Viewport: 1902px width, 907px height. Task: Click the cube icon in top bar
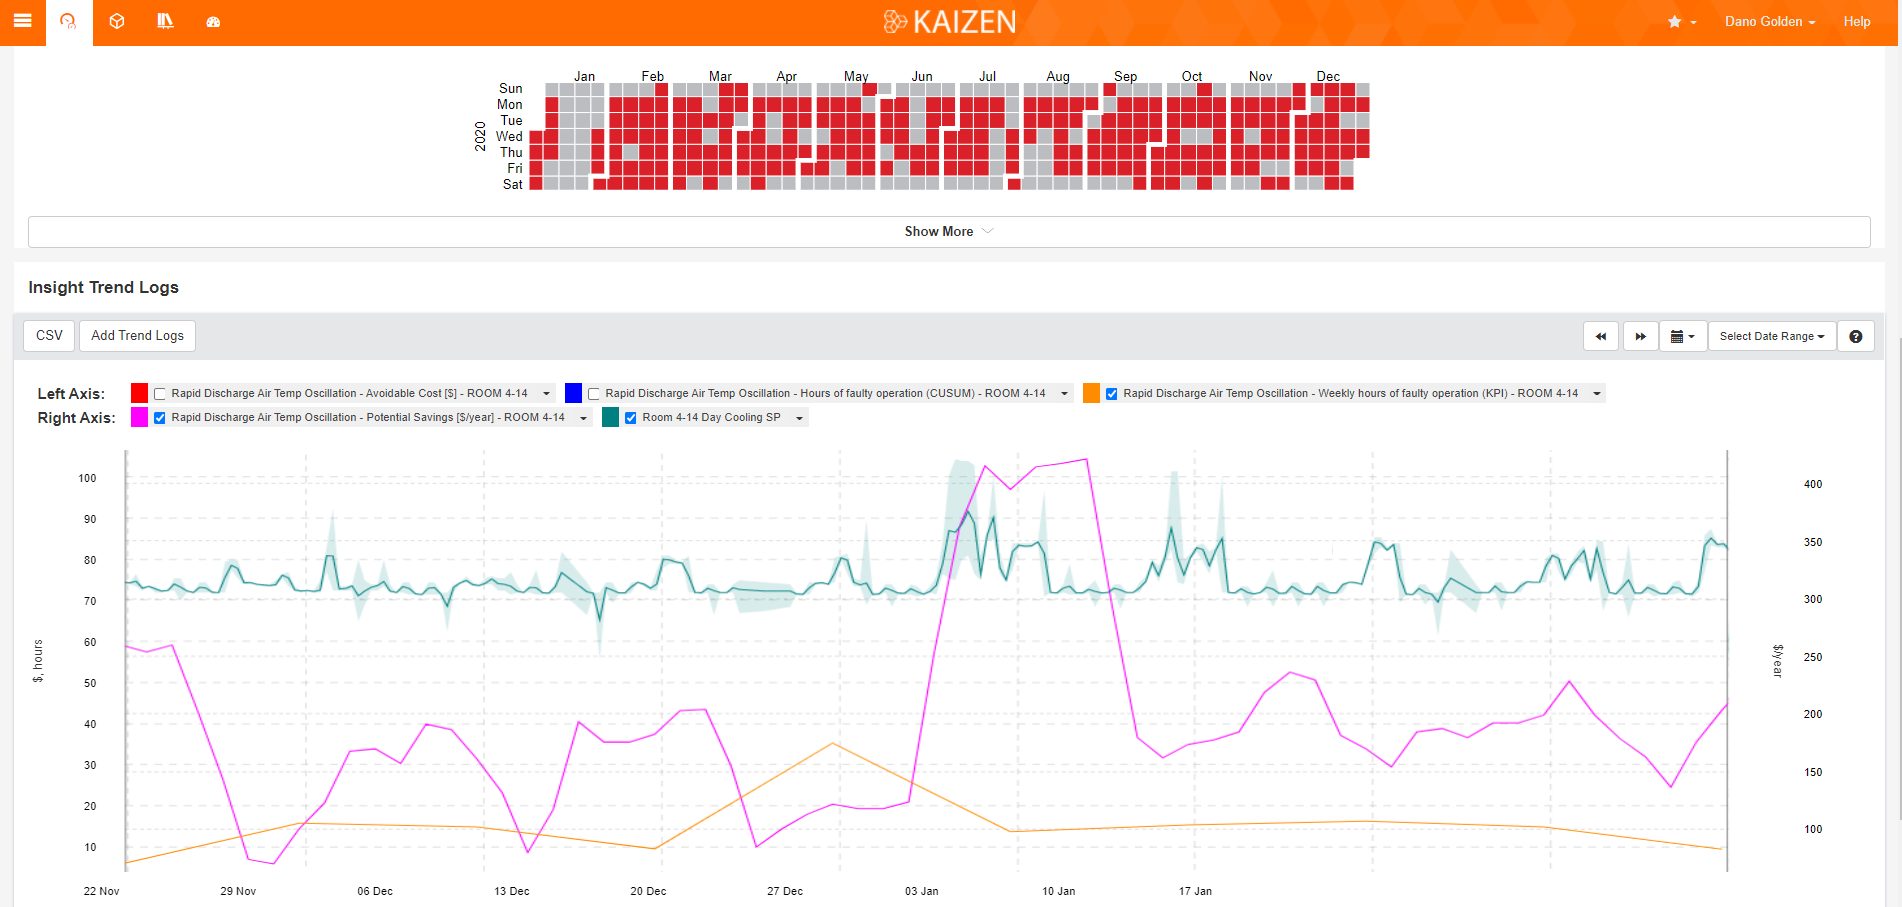click(117, 21)
